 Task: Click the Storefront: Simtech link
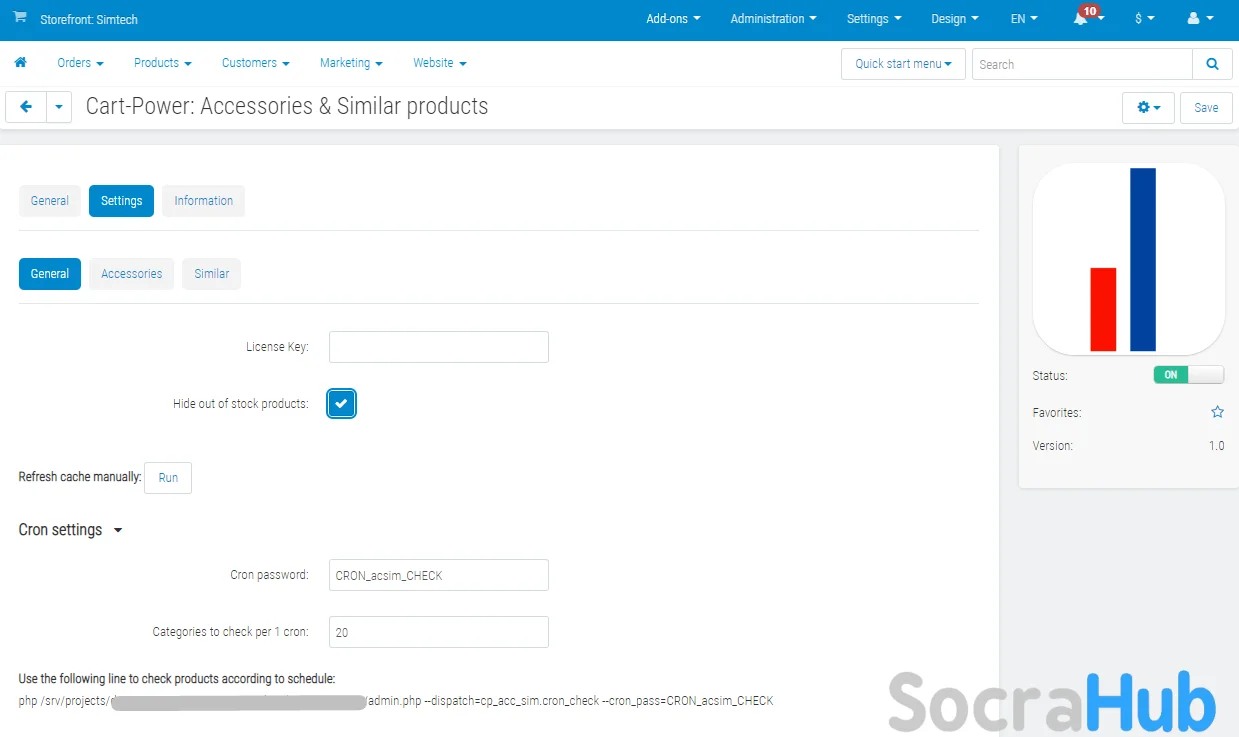[88, 19]
